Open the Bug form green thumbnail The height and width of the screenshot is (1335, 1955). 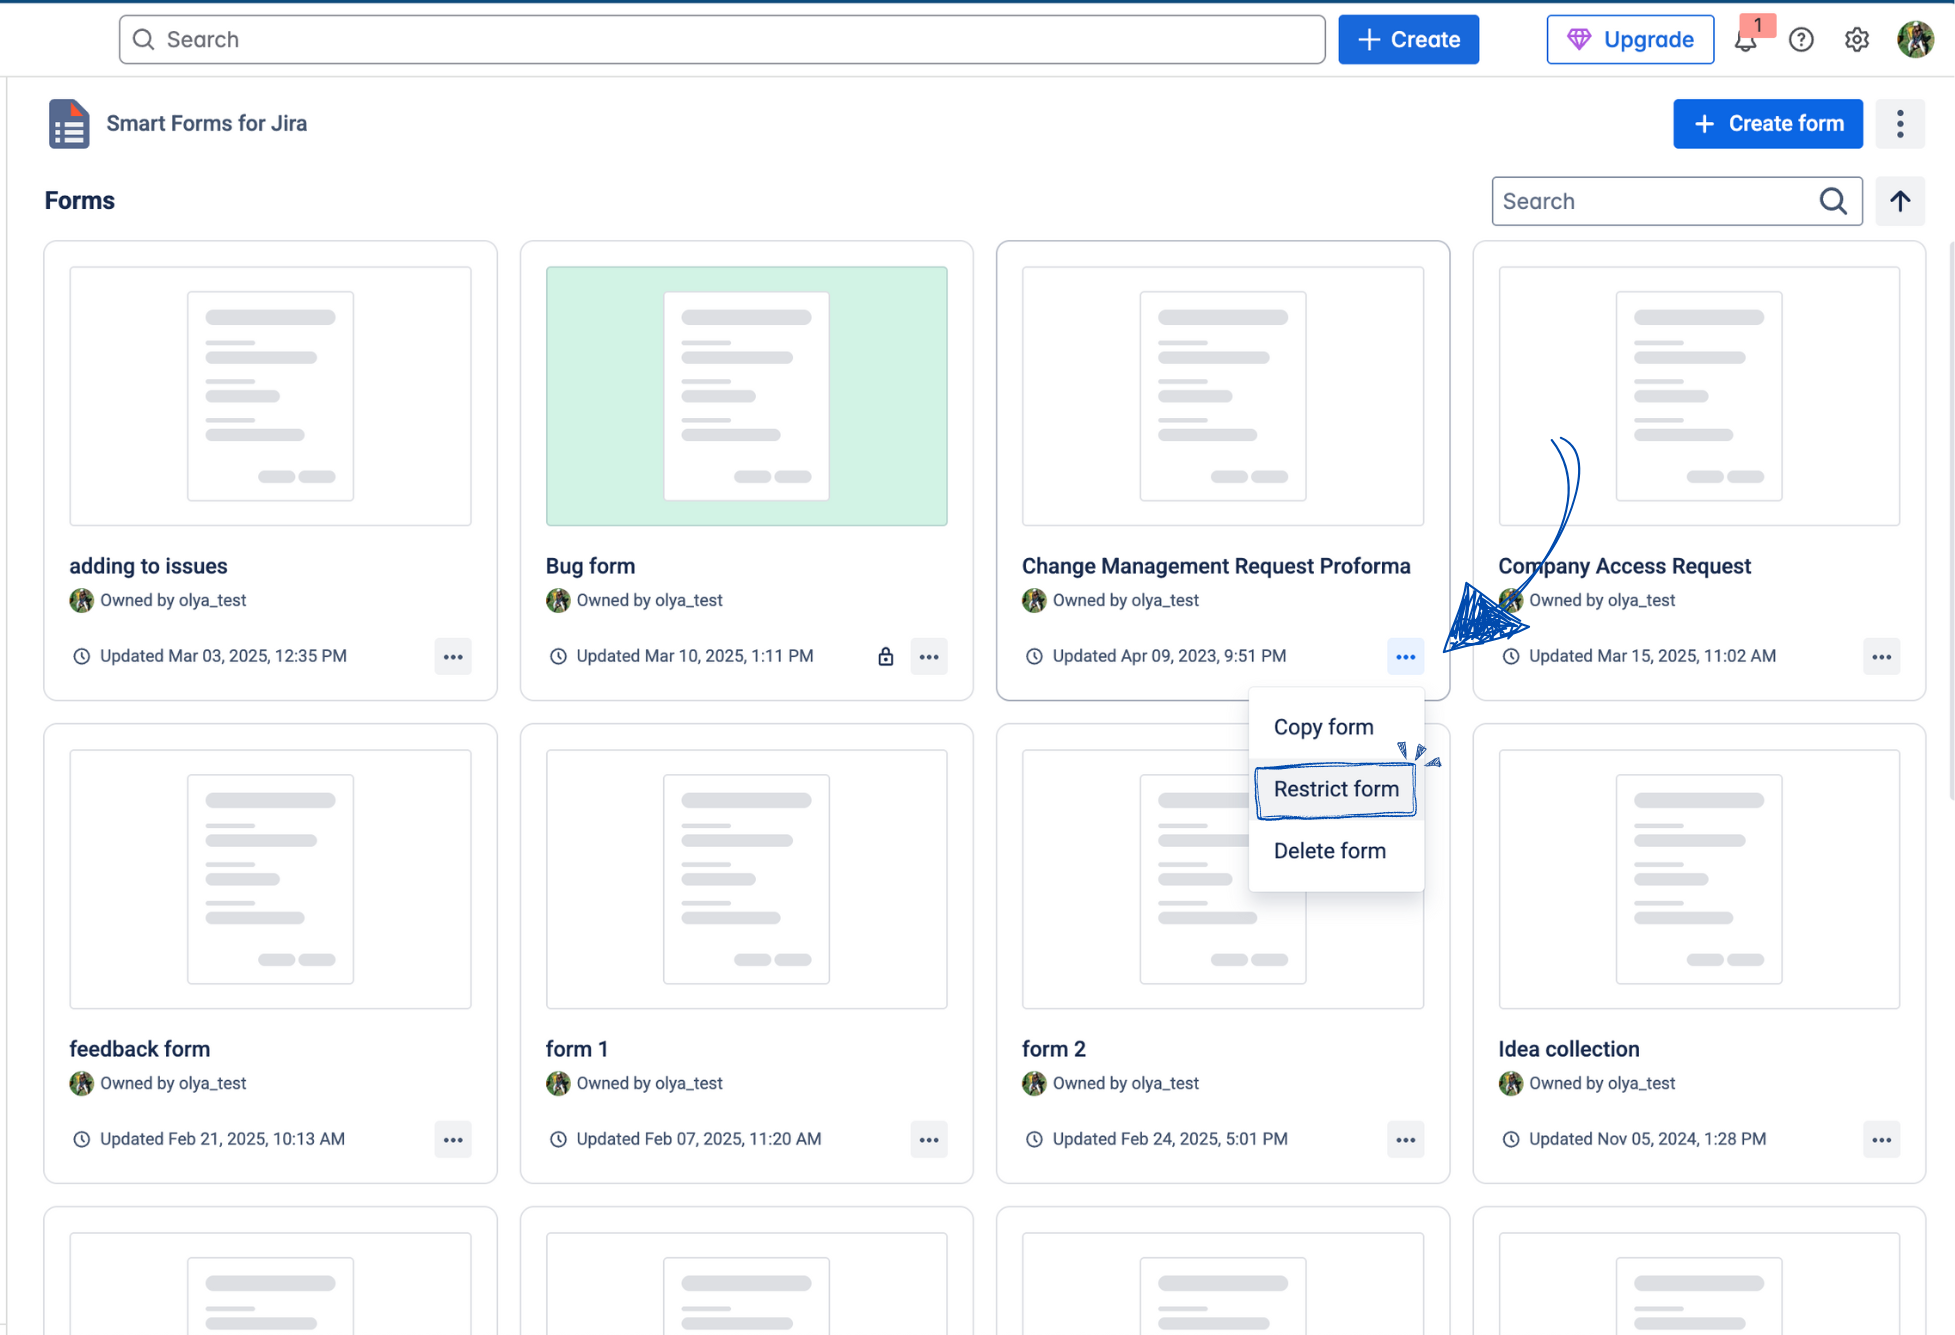tap(746, 396)
